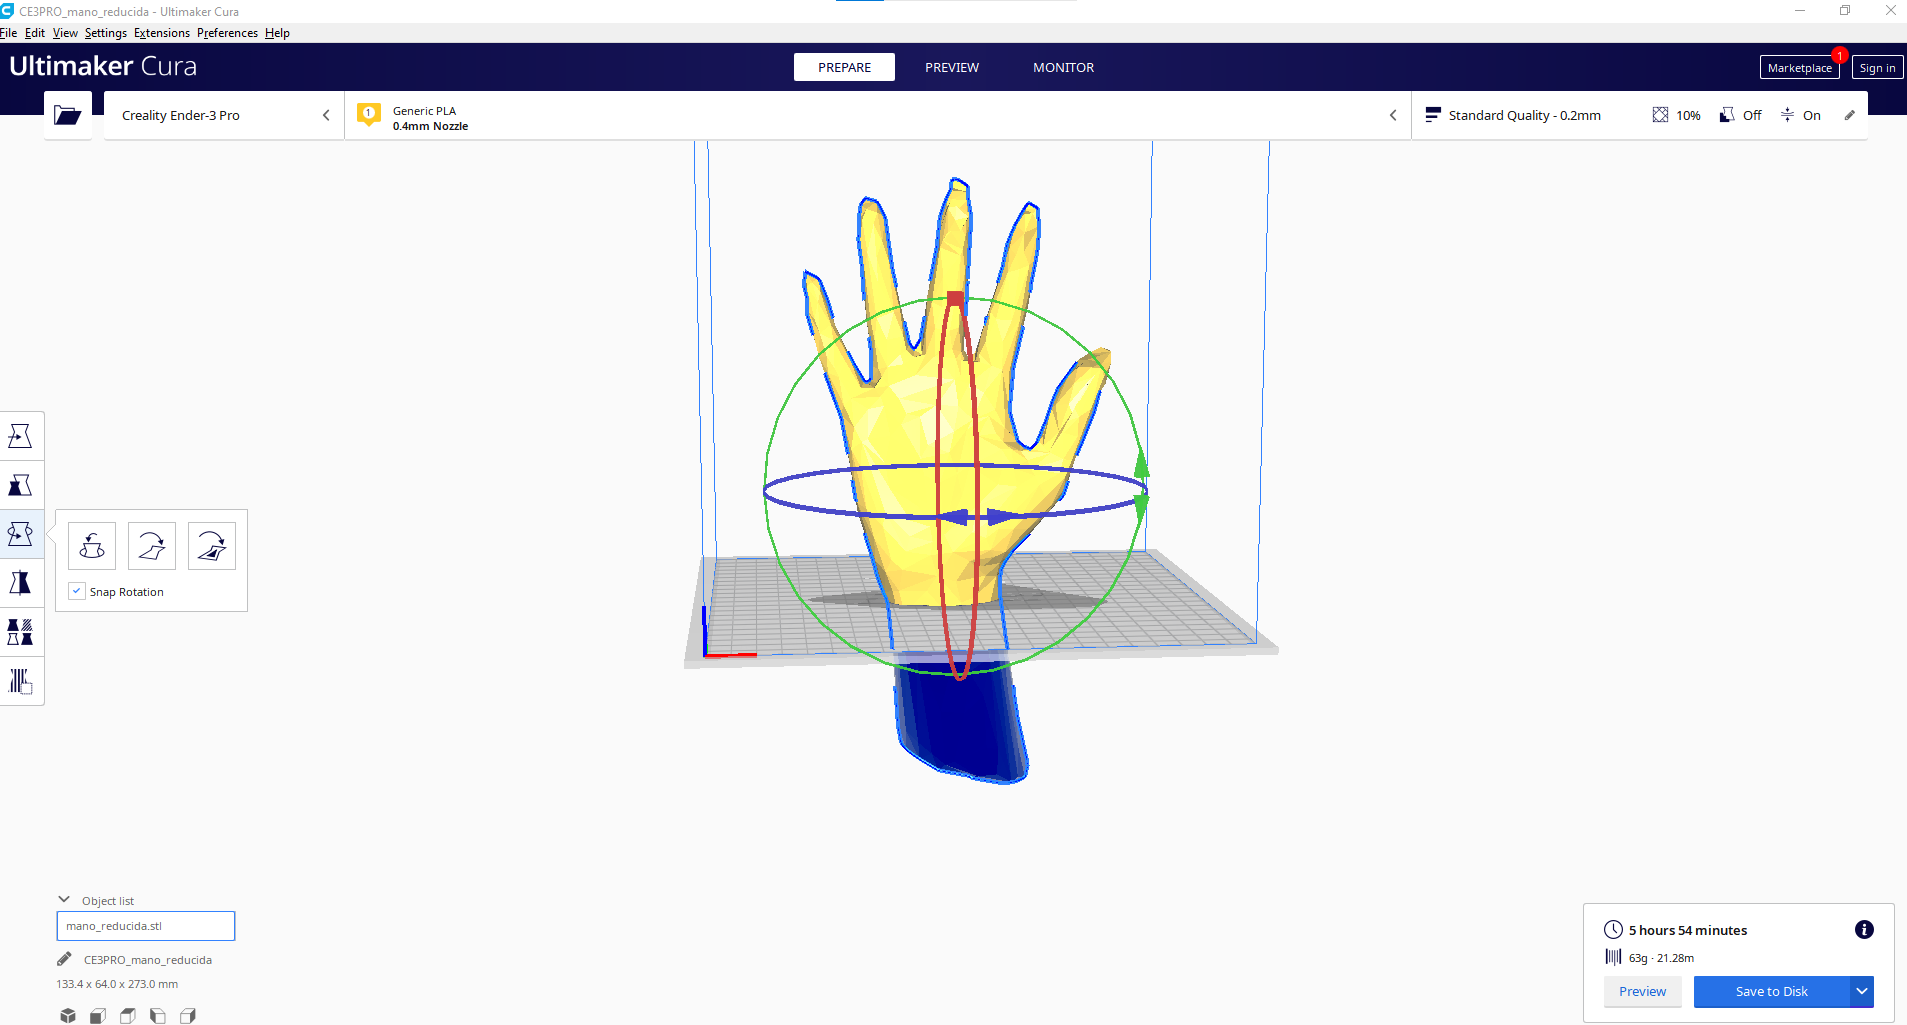Click Reset rotation icon

[x=92, y=546]
